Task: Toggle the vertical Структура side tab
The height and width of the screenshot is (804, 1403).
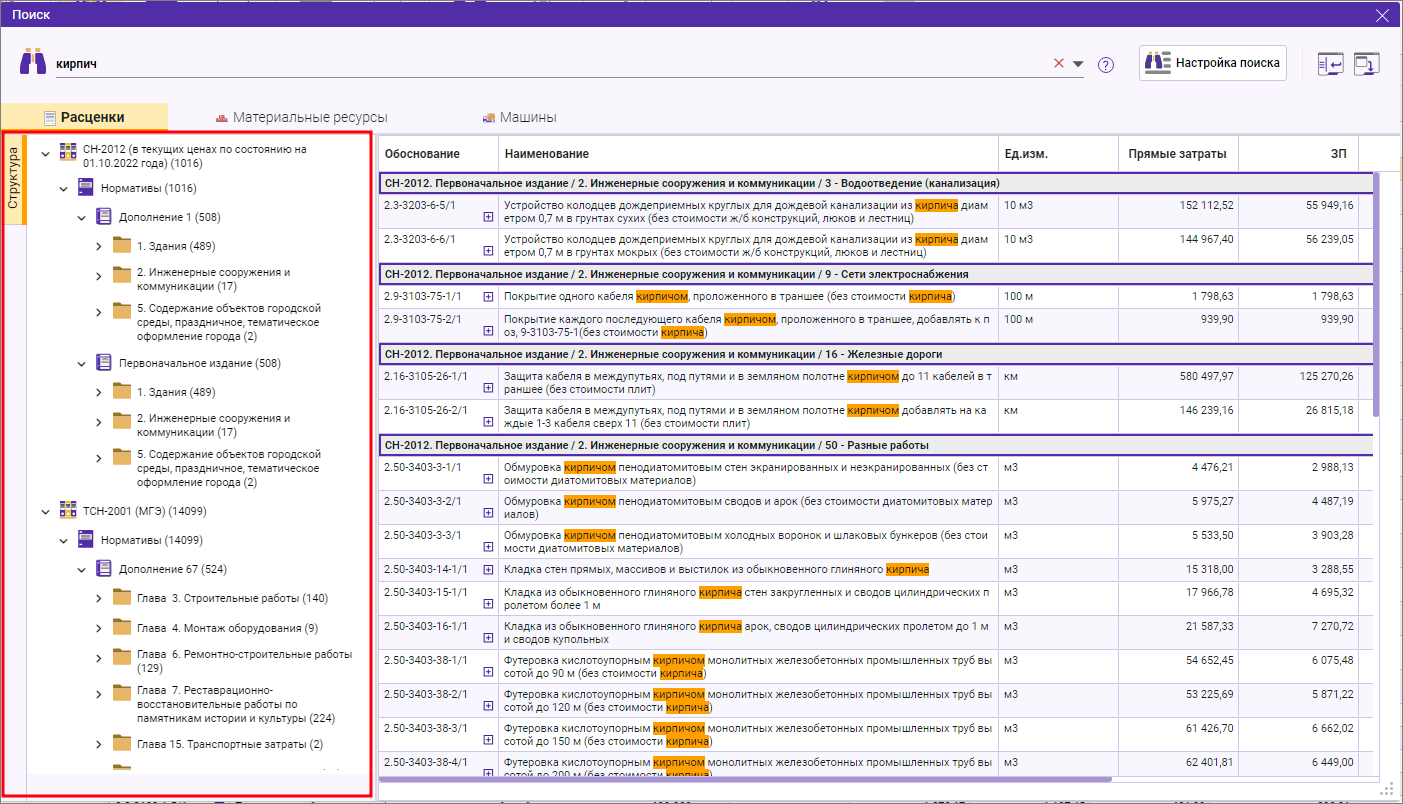Action: [14, 178]
